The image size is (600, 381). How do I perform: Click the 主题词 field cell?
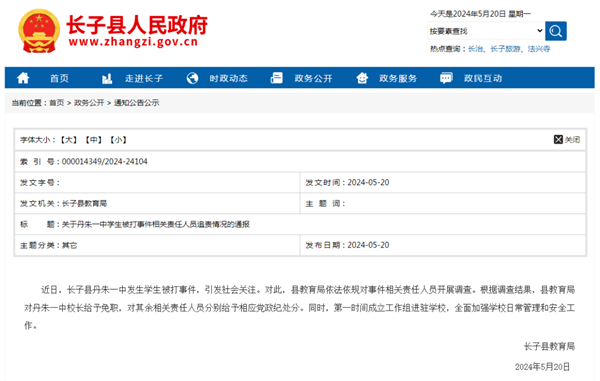[443, 203]
